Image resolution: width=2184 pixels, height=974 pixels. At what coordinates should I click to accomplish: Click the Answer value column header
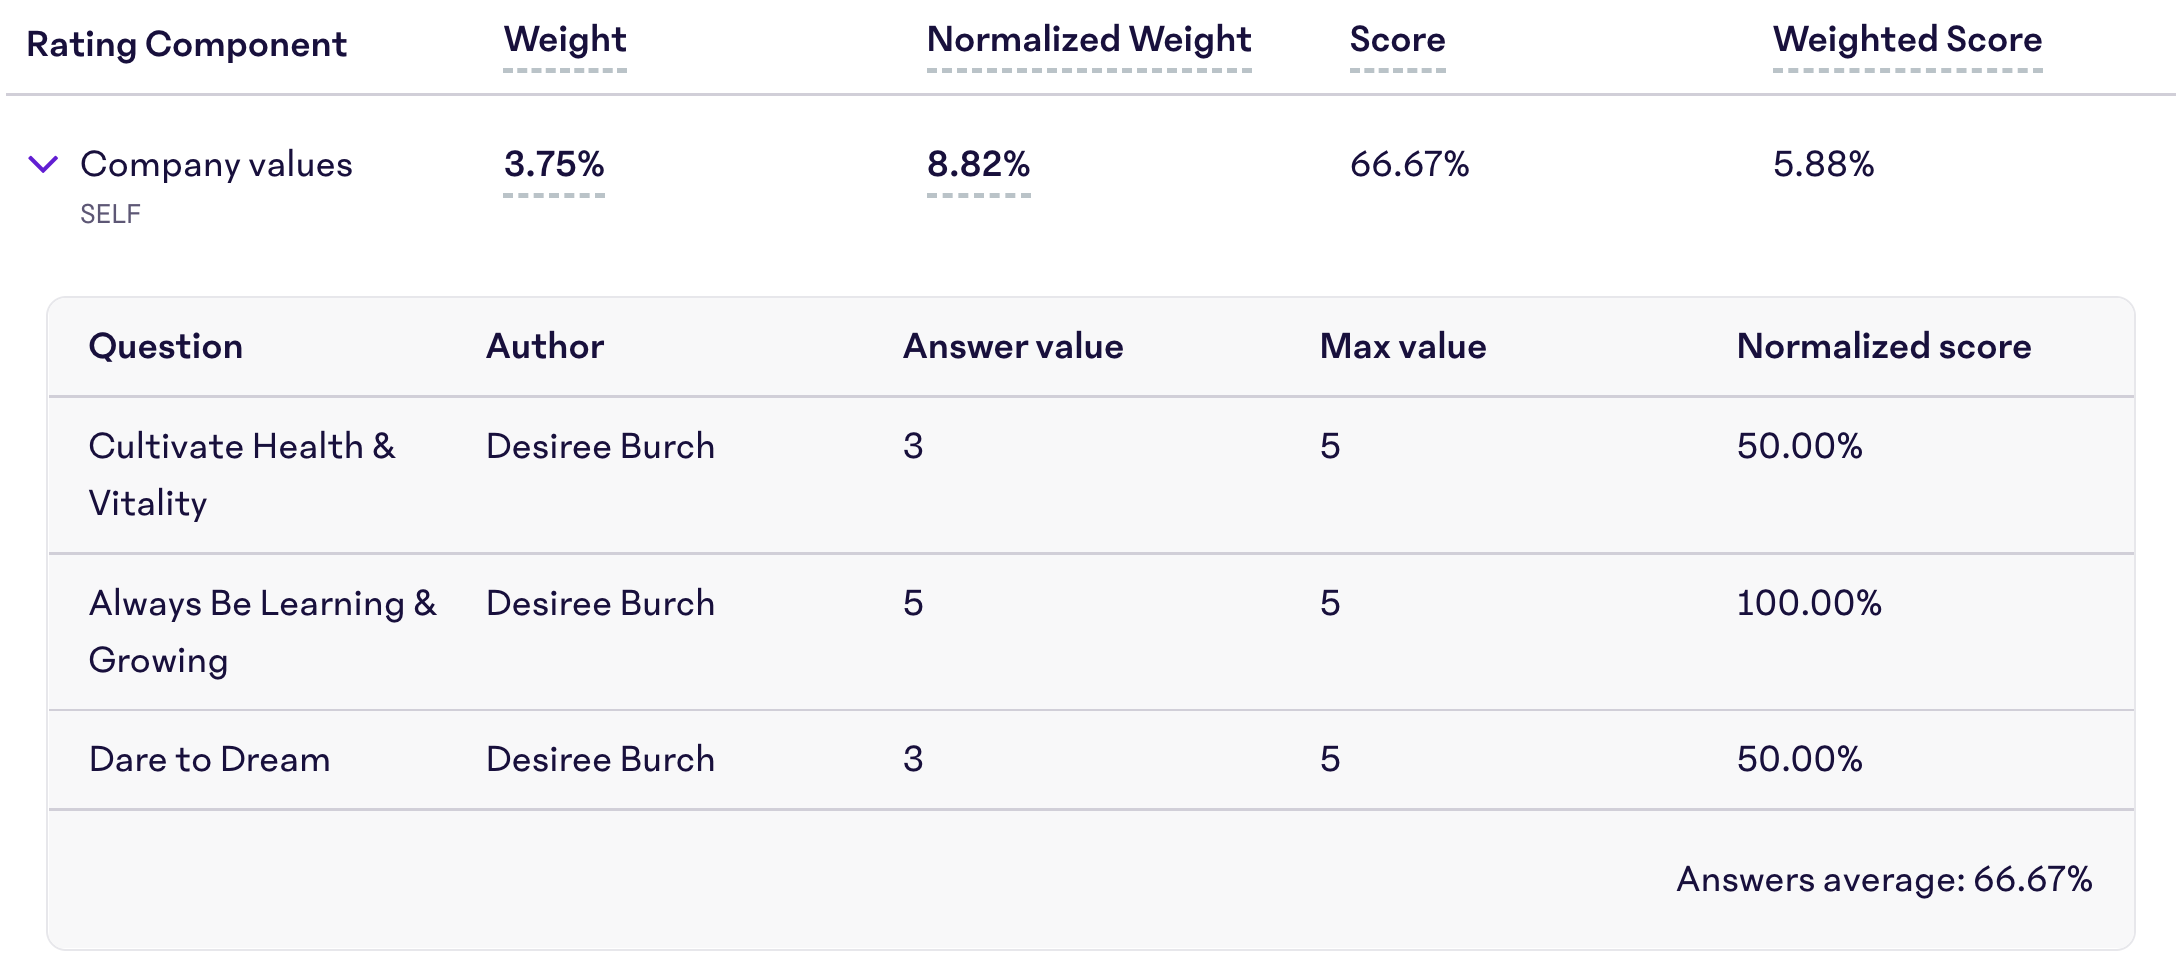click(x=1013, y=346)
